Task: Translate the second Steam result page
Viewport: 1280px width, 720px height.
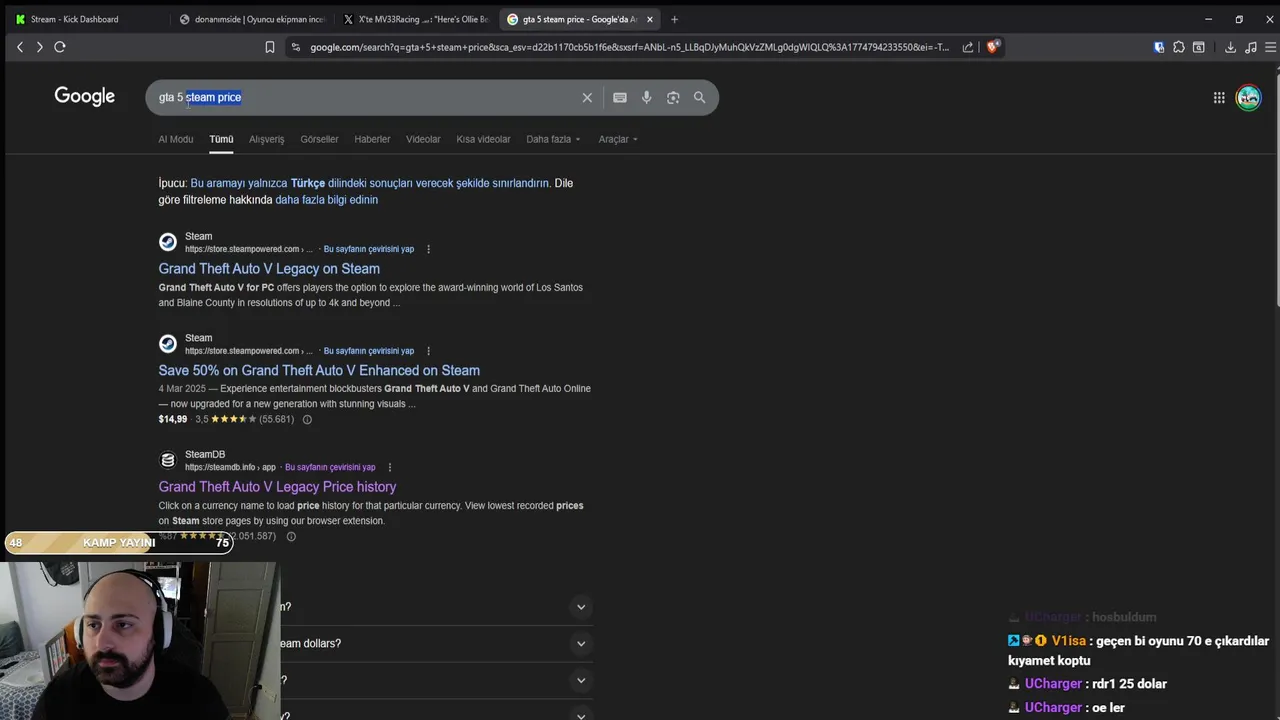Action: coord(369,351)
